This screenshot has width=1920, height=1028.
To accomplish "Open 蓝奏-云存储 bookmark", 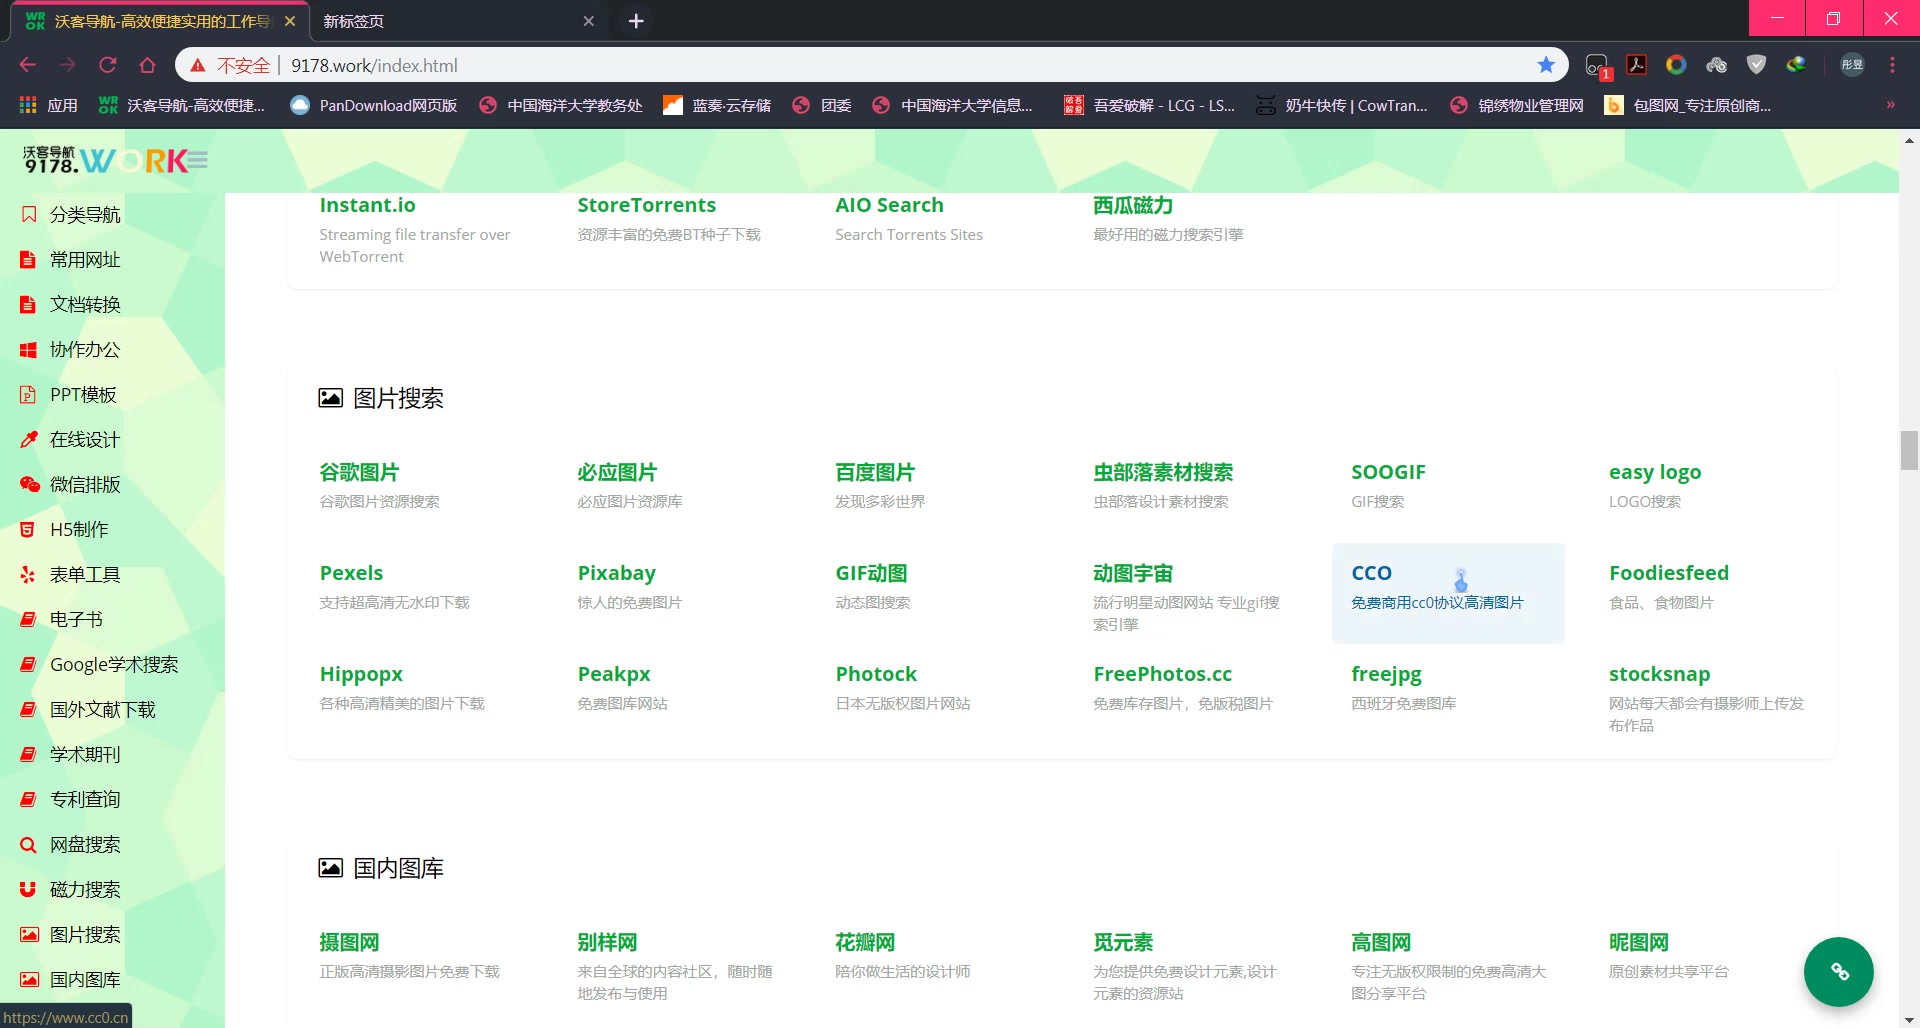I will (x=718, y=105).
